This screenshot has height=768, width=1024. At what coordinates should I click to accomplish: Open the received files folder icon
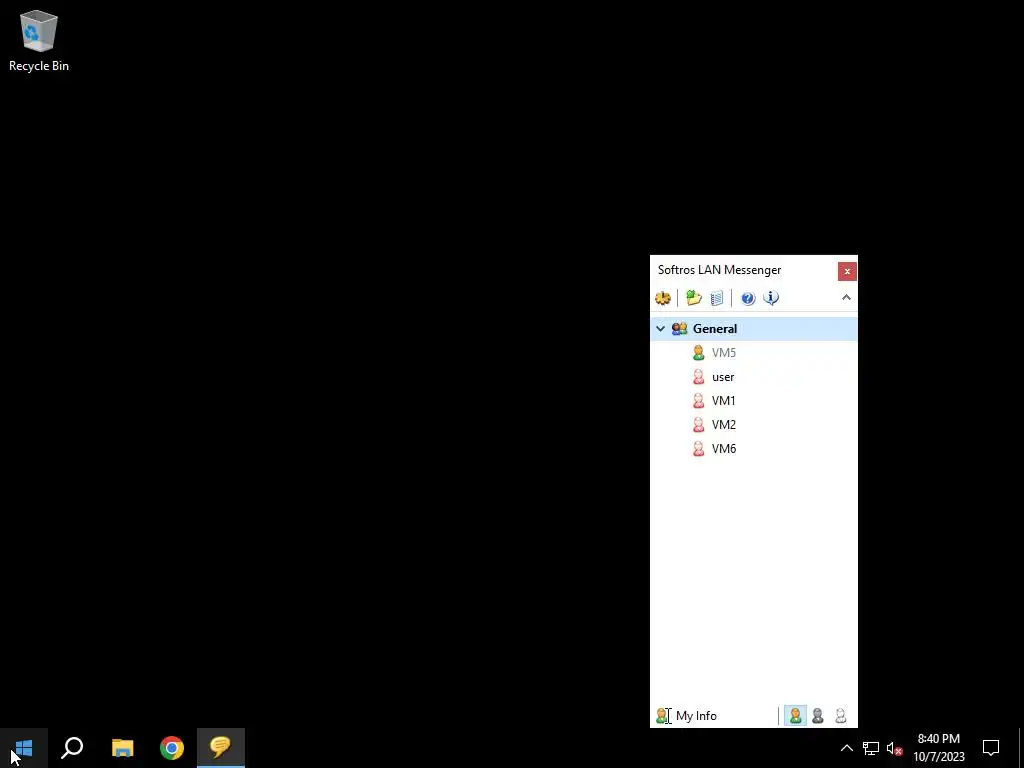coord(694,298)
